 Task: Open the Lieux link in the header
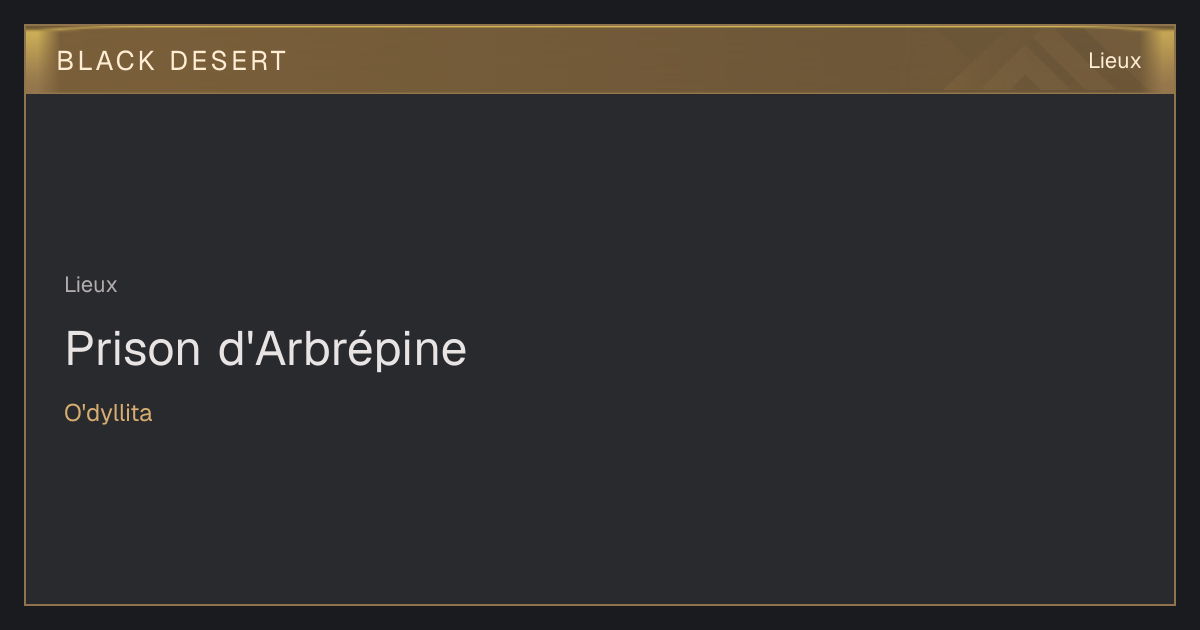point(1114,61)
